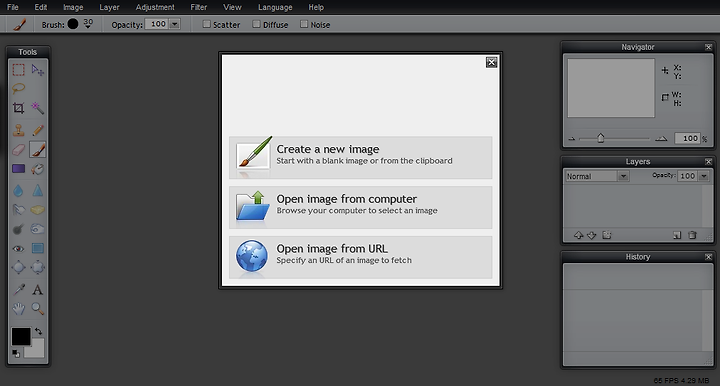Open the File menu

pos(13,7)
